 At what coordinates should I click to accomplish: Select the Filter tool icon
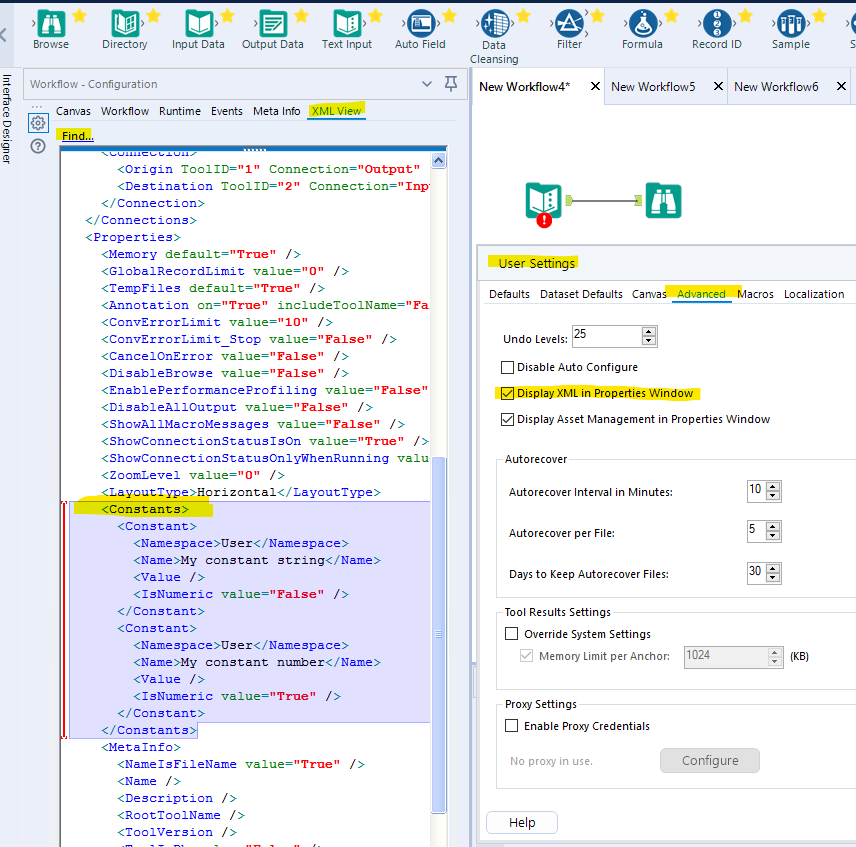pos(569,24)
